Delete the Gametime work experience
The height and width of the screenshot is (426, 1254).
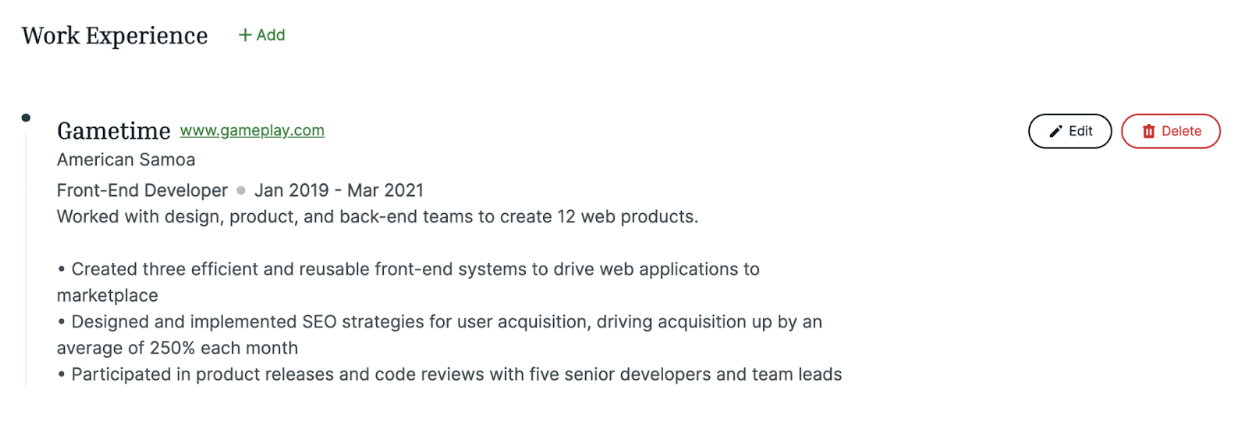1171,131
